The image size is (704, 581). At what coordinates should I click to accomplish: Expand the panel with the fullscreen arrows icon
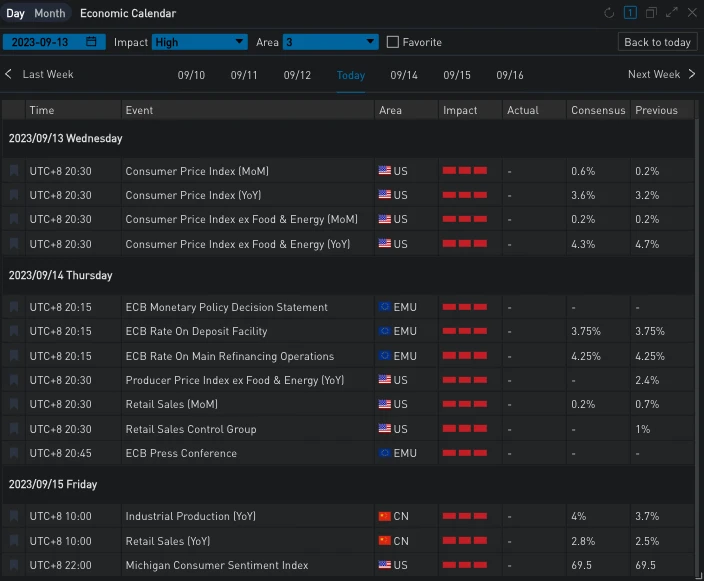pos(672,13)
